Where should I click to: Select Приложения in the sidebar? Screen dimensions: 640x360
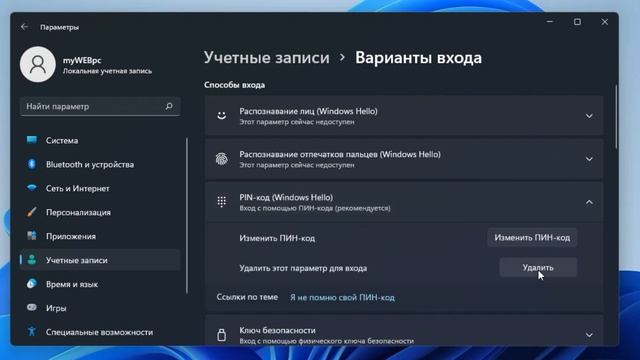click(x=100, y=236)
